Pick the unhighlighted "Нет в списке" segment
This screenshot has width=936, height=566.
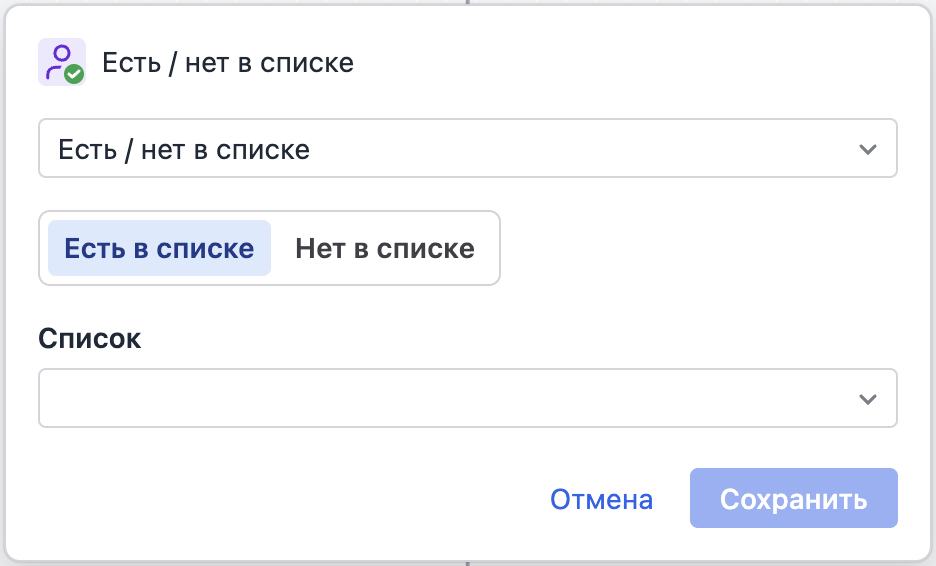tap(385, 248)
